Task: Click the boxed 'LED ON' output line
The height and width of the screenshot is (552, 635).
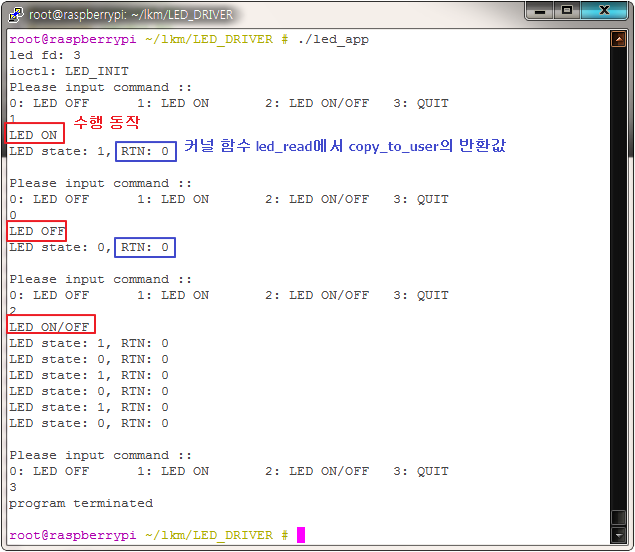Action: point(33,135)
